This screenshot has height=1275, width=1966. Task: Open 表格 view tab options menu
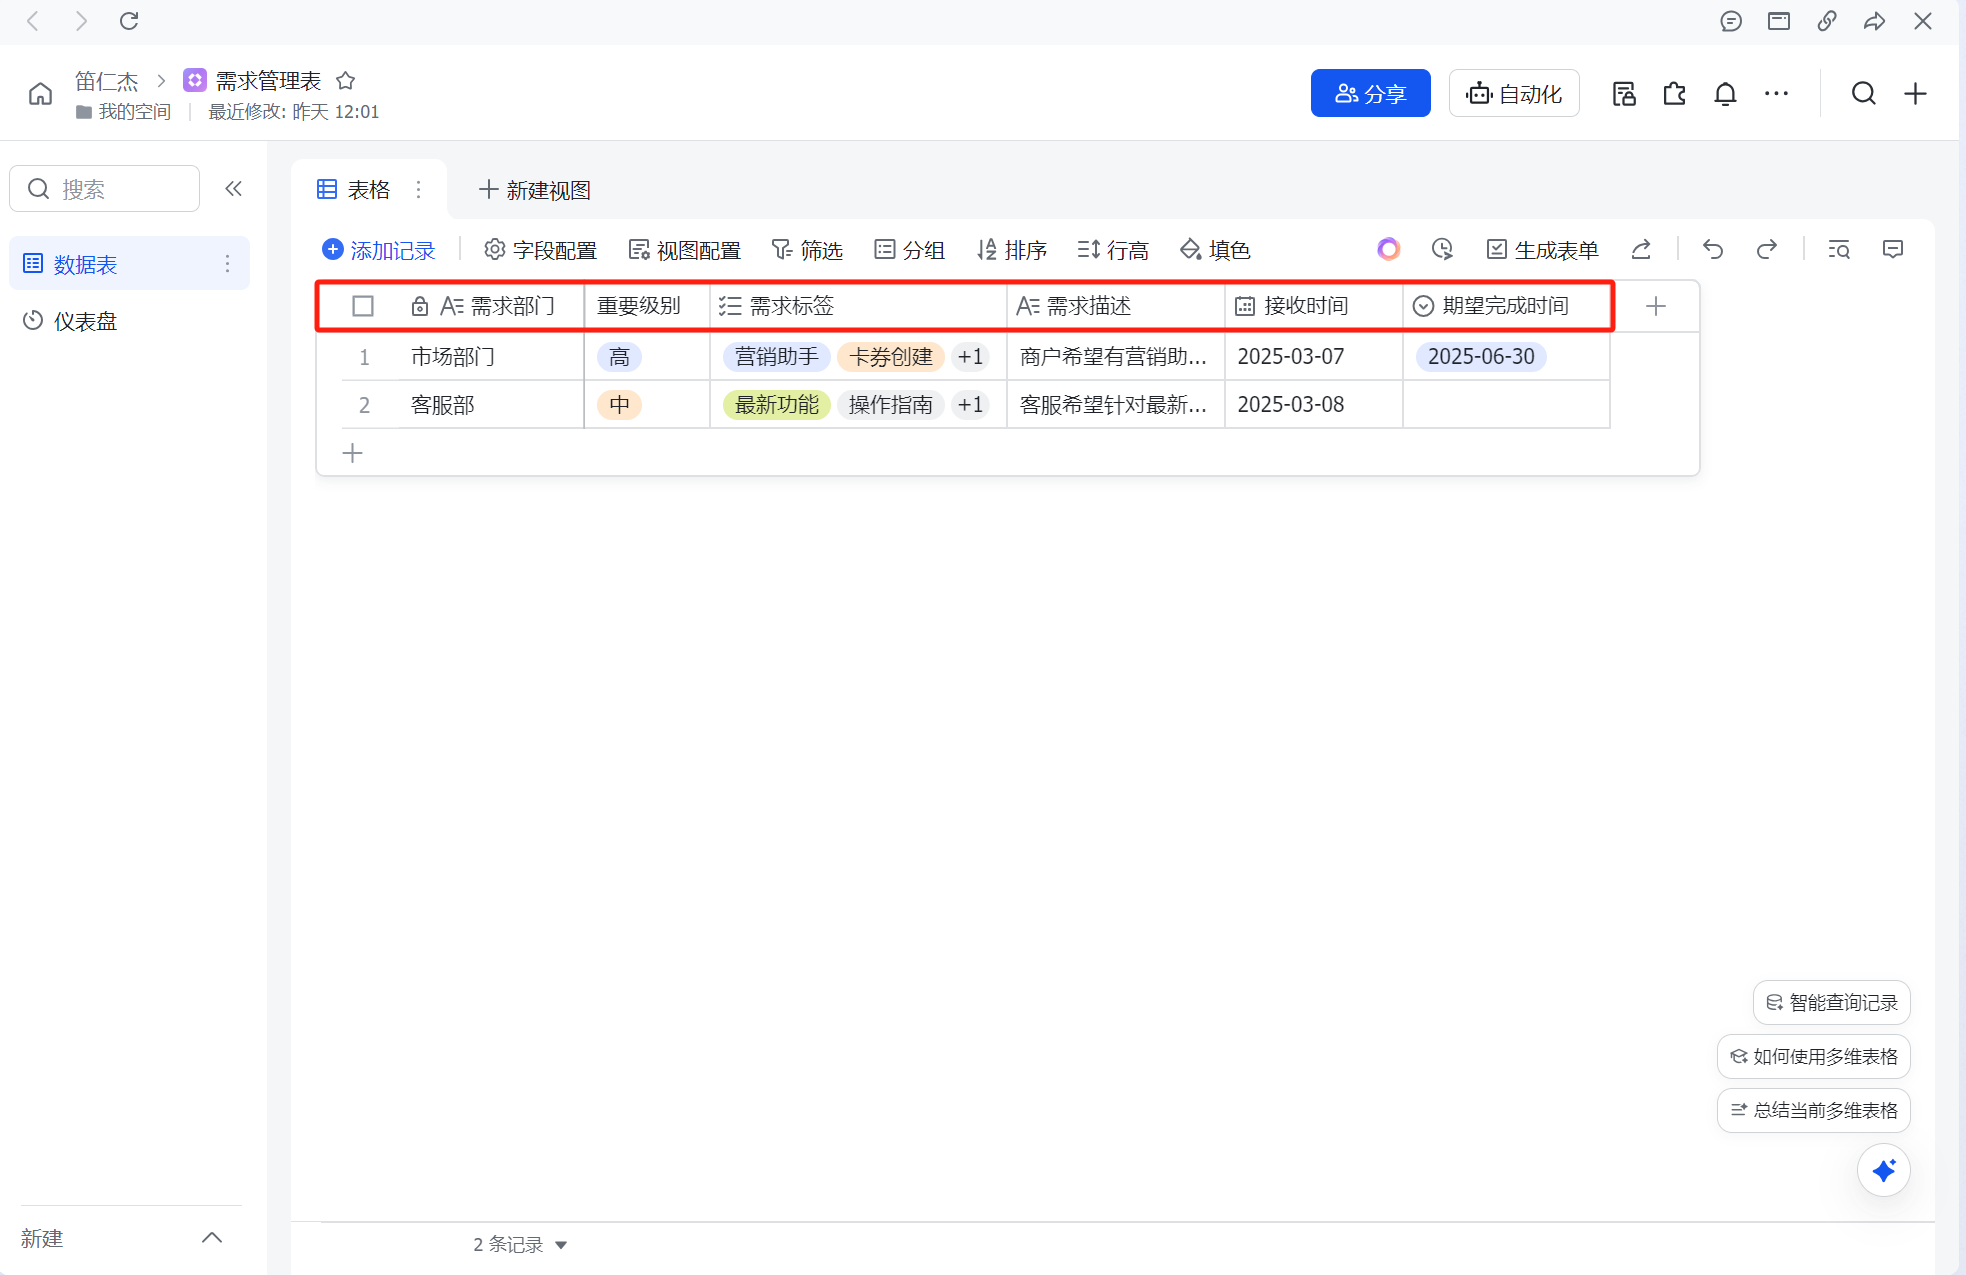(x=419, y=190)
